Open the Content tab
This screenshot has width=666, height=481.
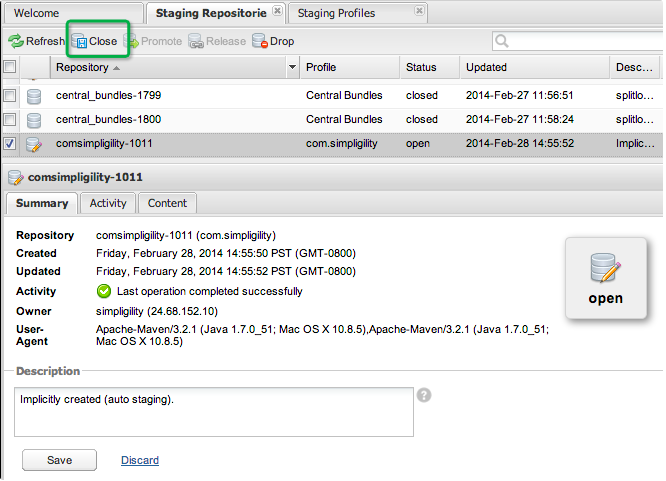(x=167, y=203)
